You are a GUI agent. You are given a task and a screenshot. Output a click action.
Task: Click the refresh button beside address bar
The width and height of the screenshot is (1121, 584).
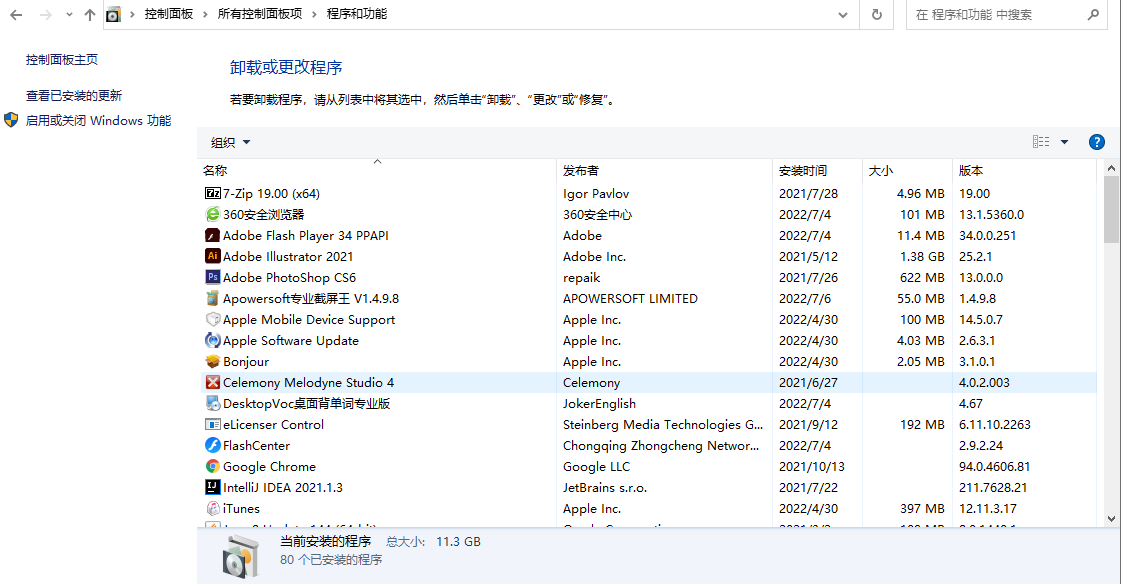click(876, 14)
